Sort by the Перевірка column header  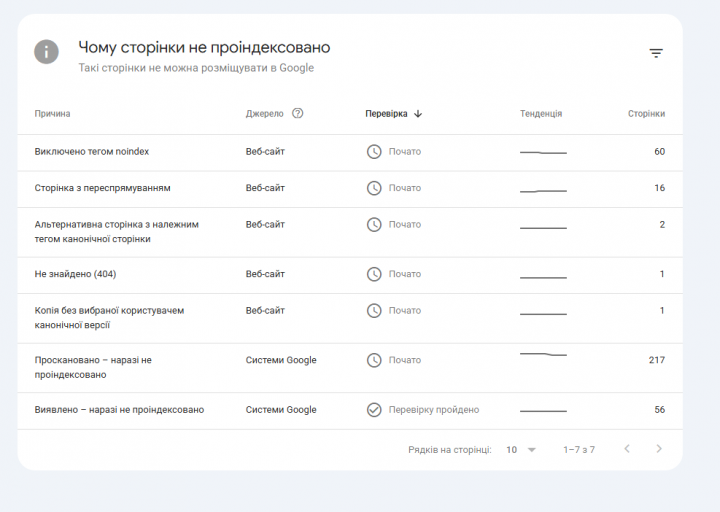pos(386,113)
